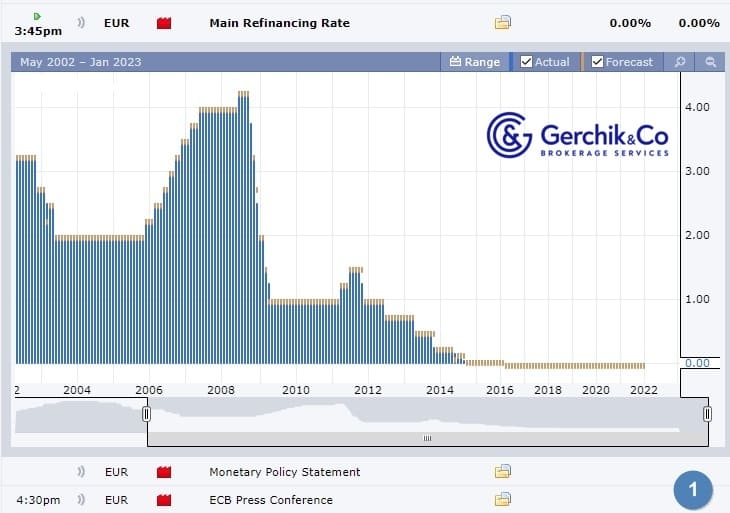Viewport: 730px width, 513px height.
Task: Open the Range date selector
Action: 475,62
